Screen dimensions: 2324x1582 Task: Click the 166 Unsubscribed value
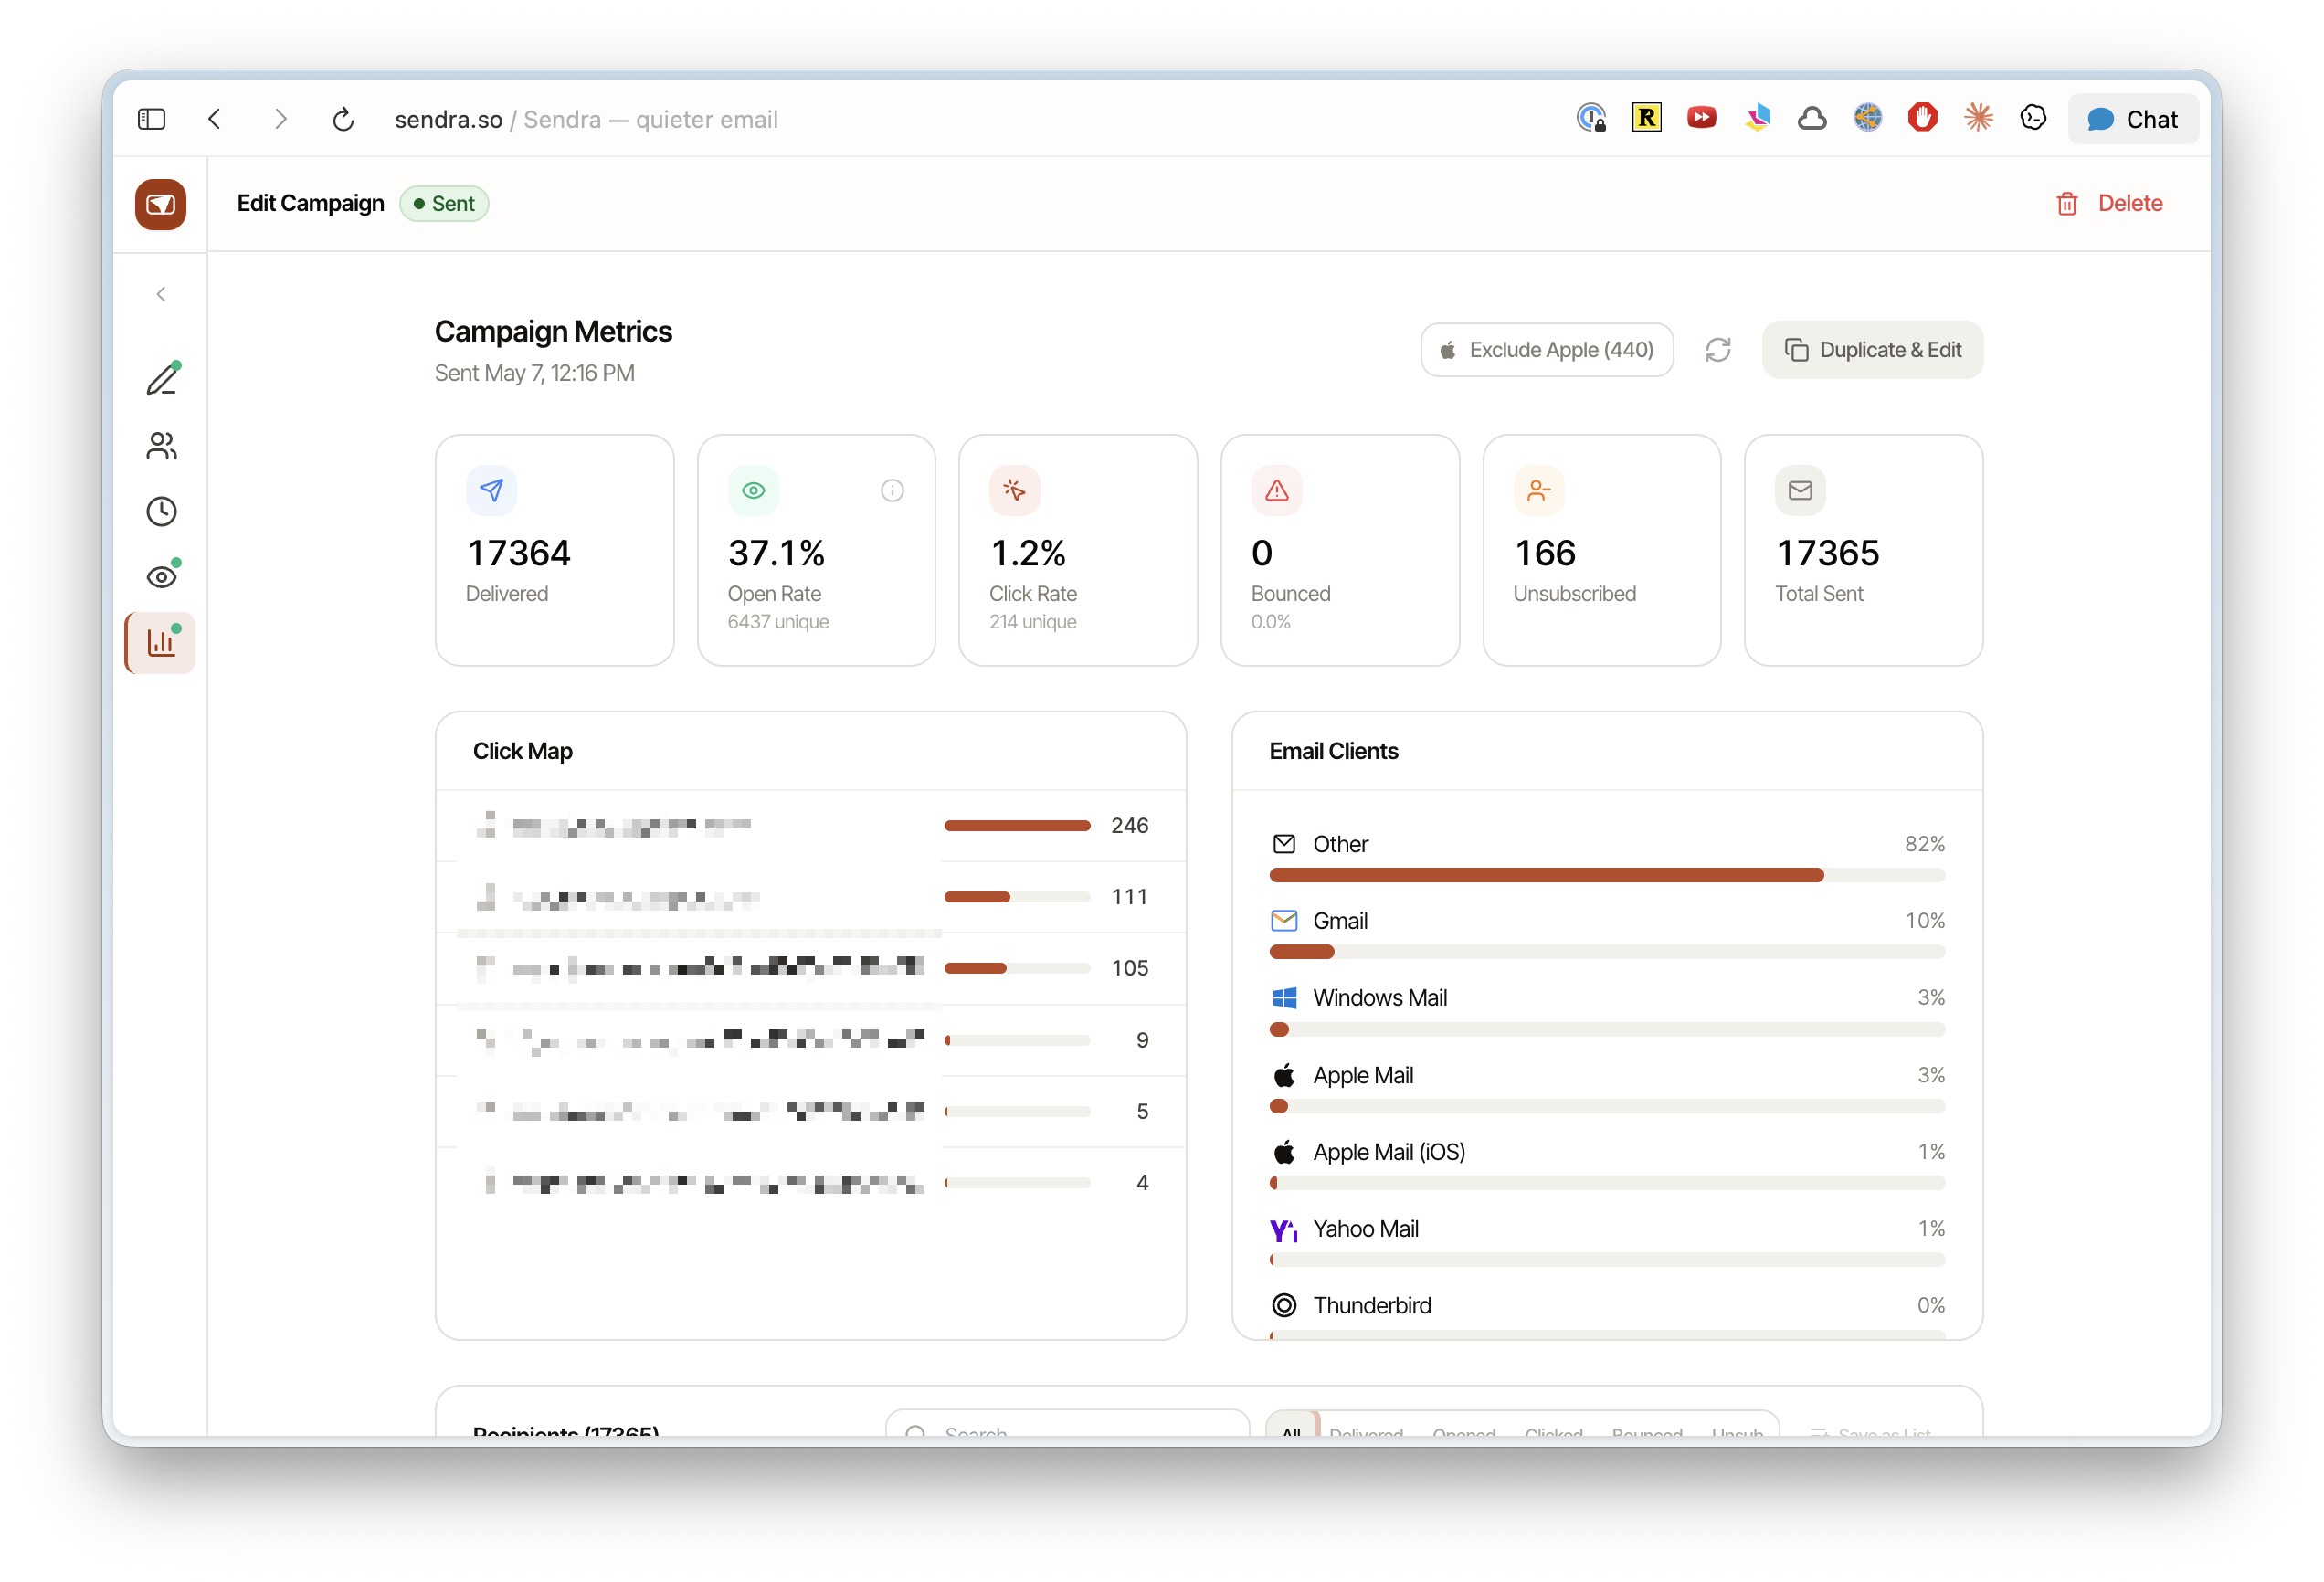(x=1545, y=553)
